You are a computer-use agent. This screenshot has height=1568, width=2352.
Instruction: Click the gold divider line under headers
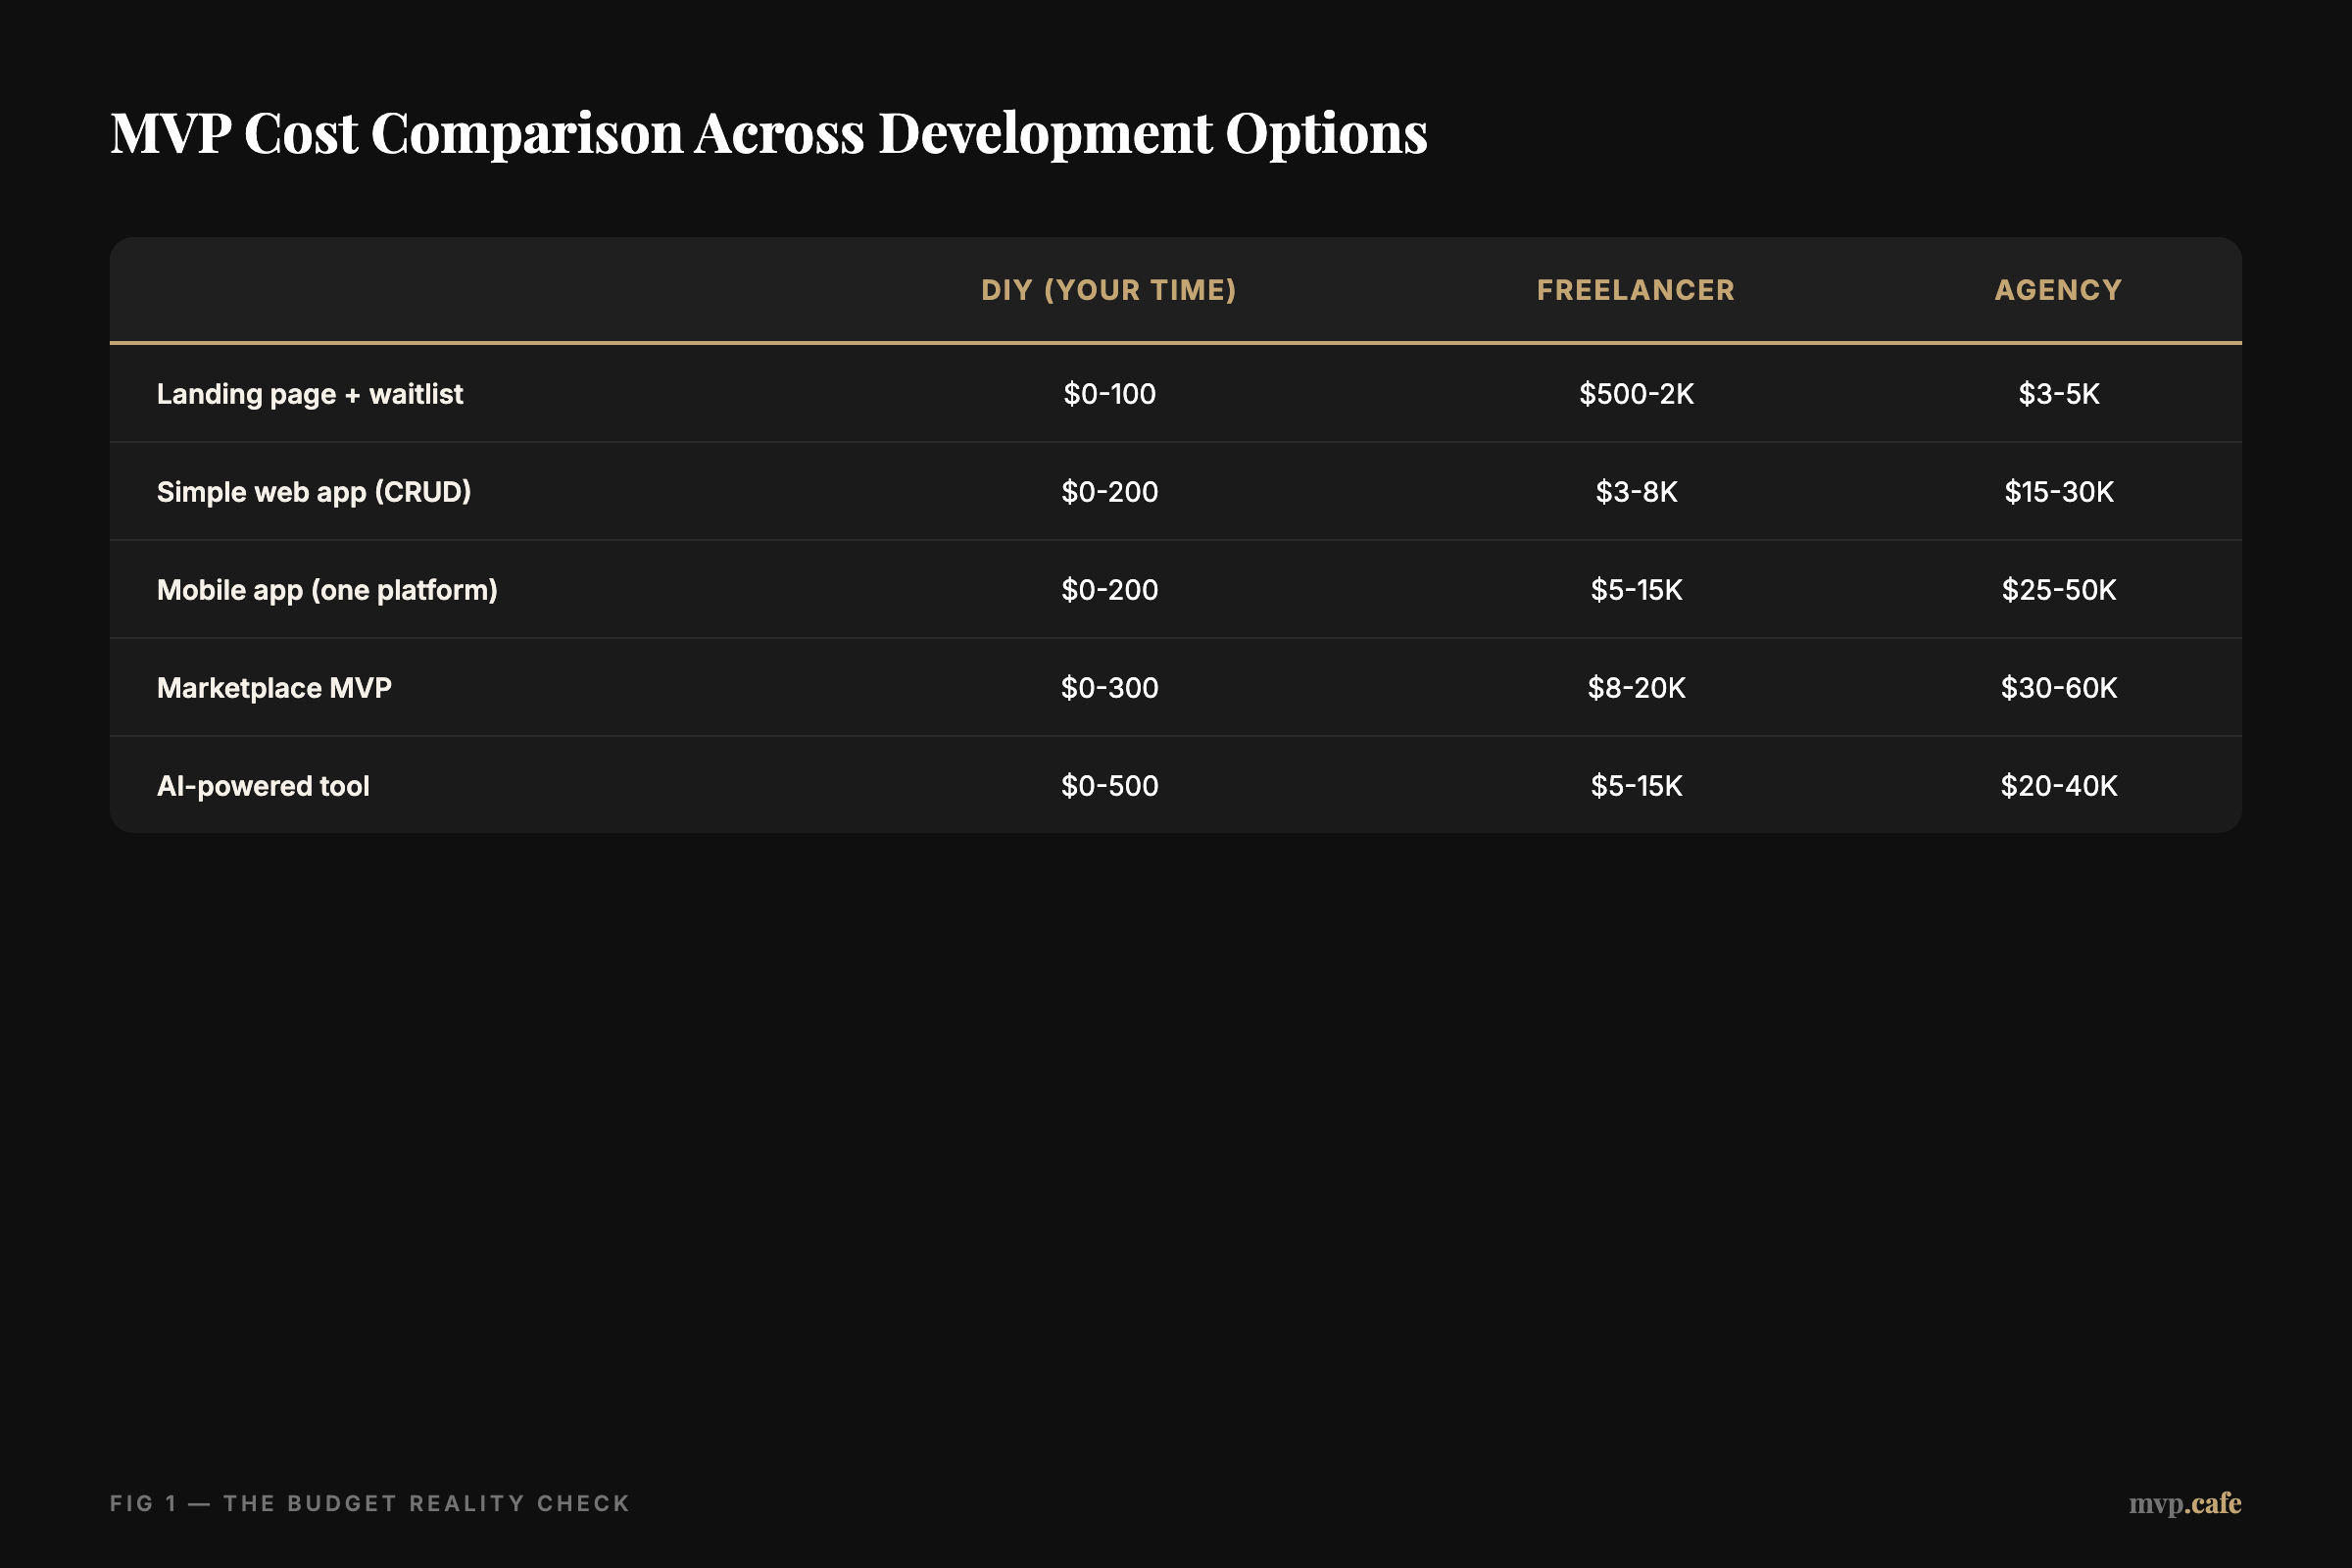click(1175, 344)
